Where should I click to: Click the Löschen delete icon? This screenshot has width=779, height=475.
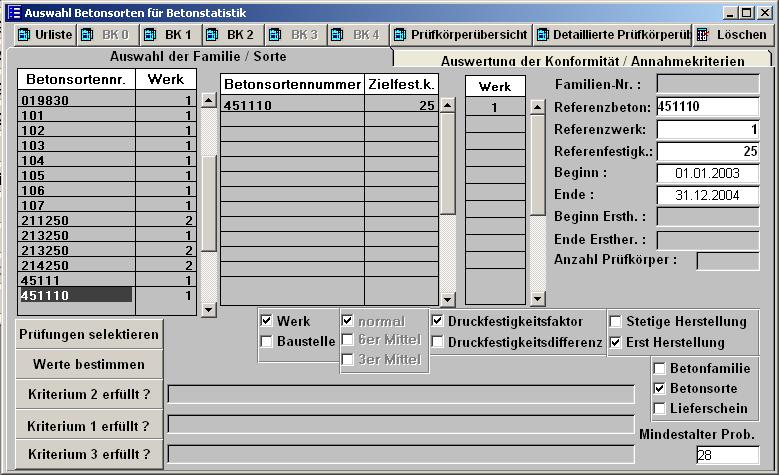click(x=704, y=35)
